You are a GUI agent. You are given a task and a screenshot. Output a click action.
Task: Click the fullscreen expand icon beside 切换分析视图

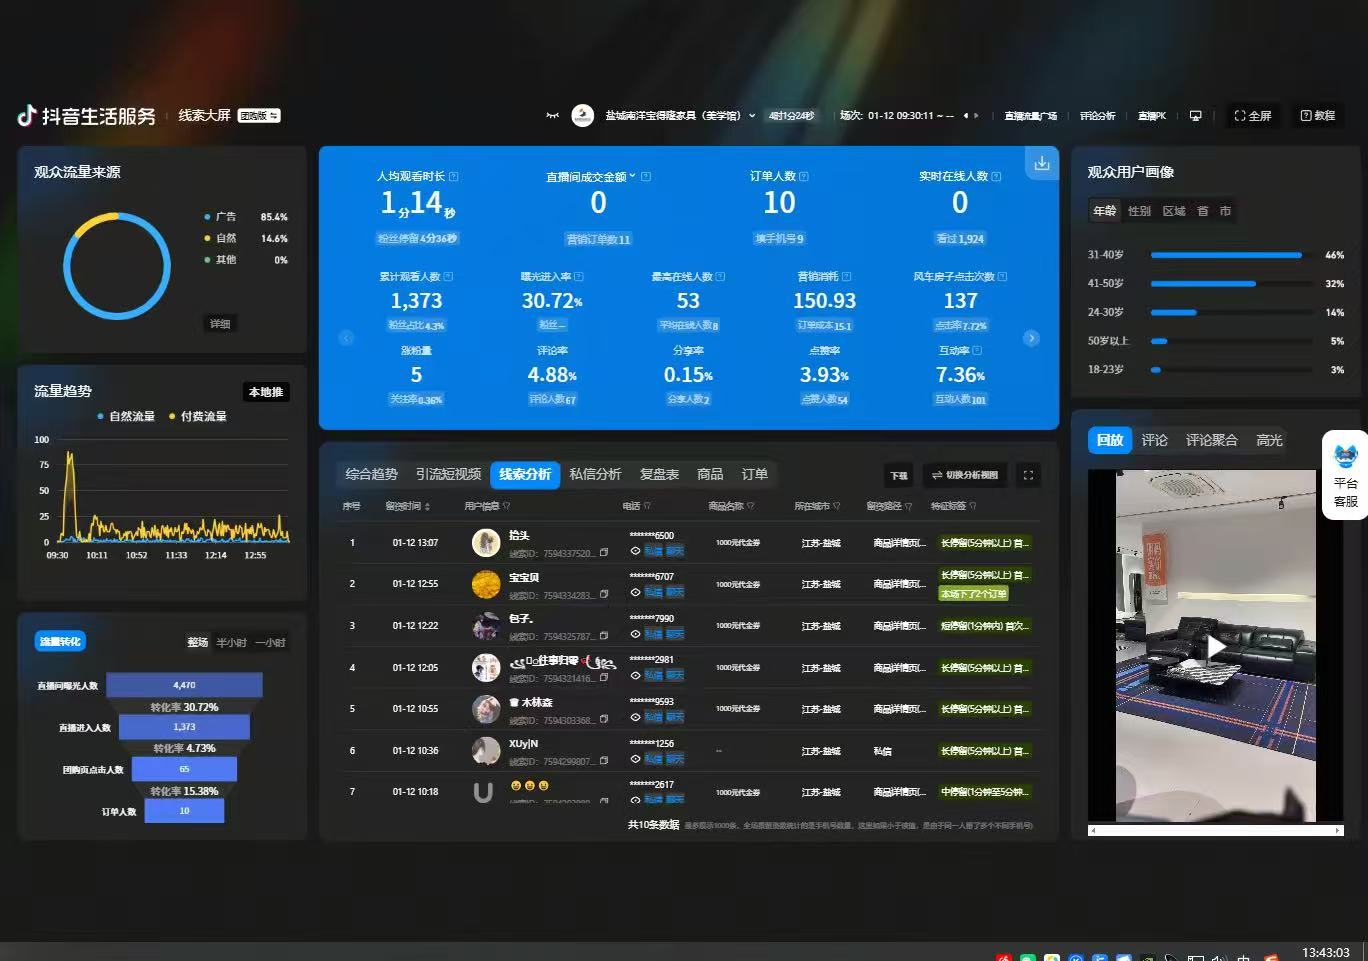1028,475
